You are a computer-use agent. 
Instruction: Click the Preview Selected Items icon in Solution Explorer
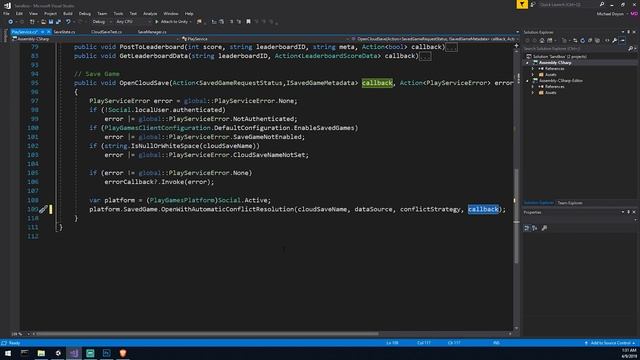coord(622,40)
